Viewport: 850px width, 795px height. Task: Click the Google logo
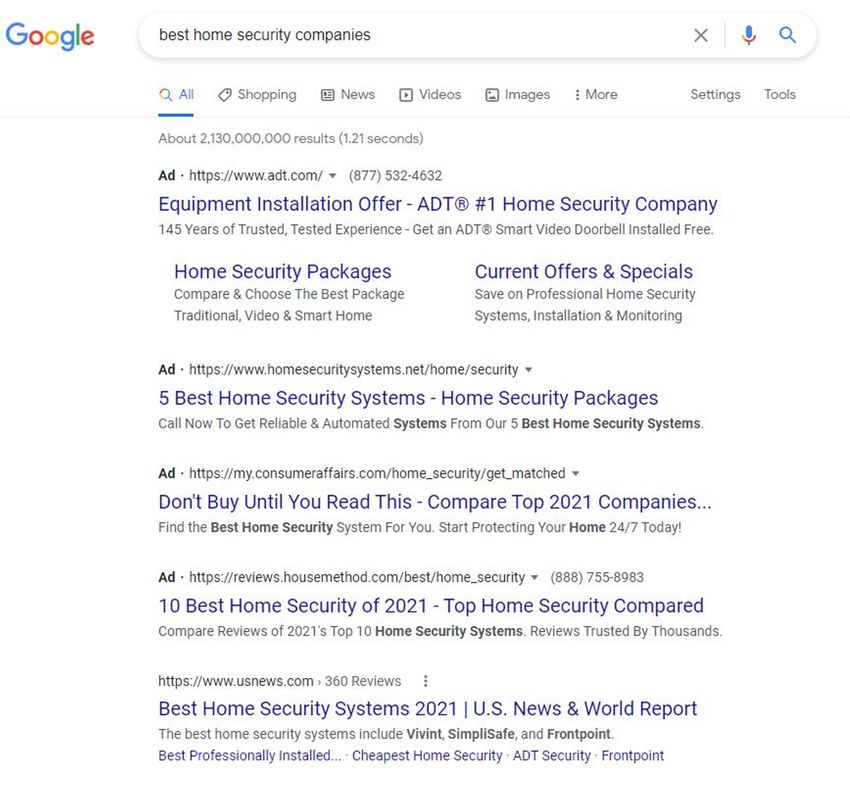(x=50, y=36)
